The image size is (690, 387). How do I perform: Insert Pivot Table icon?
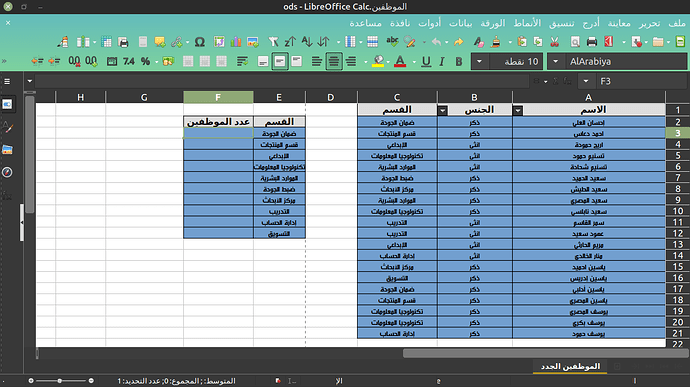pyautogui.click(x=219, y=42)
